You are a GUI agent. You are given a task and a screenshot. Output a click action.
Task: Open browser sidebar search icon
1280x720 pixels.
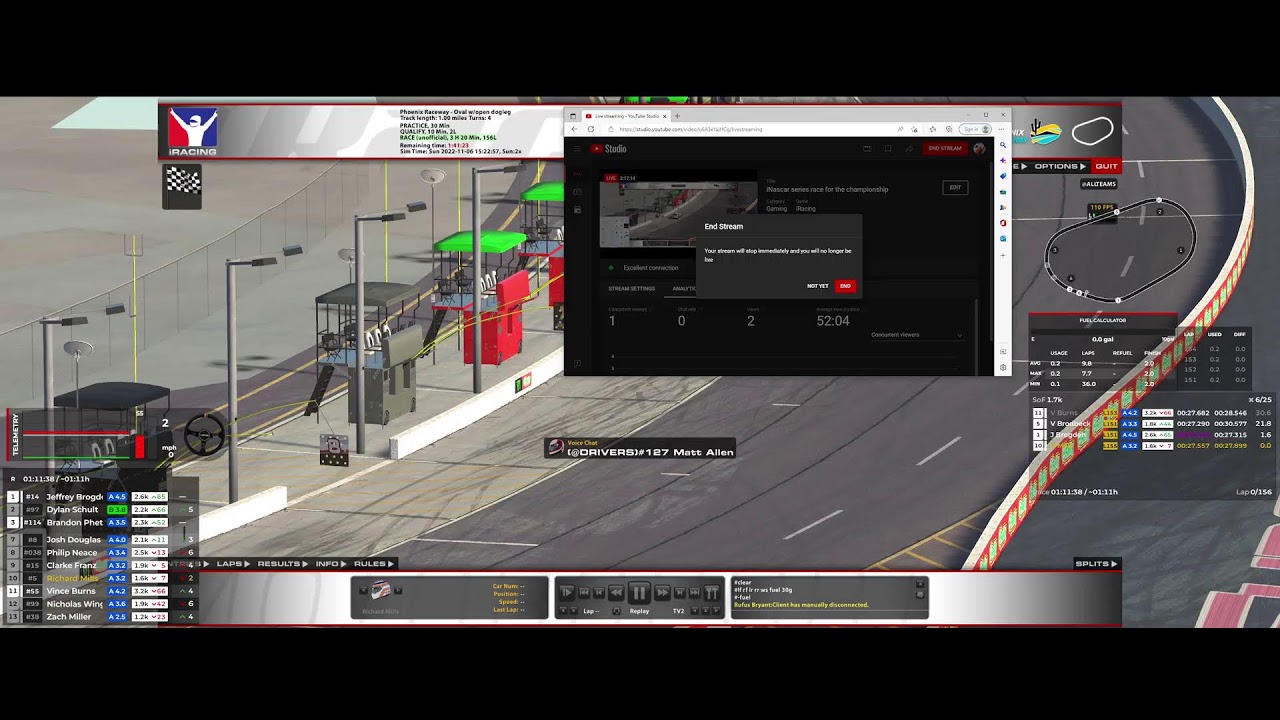(1003, 145)
